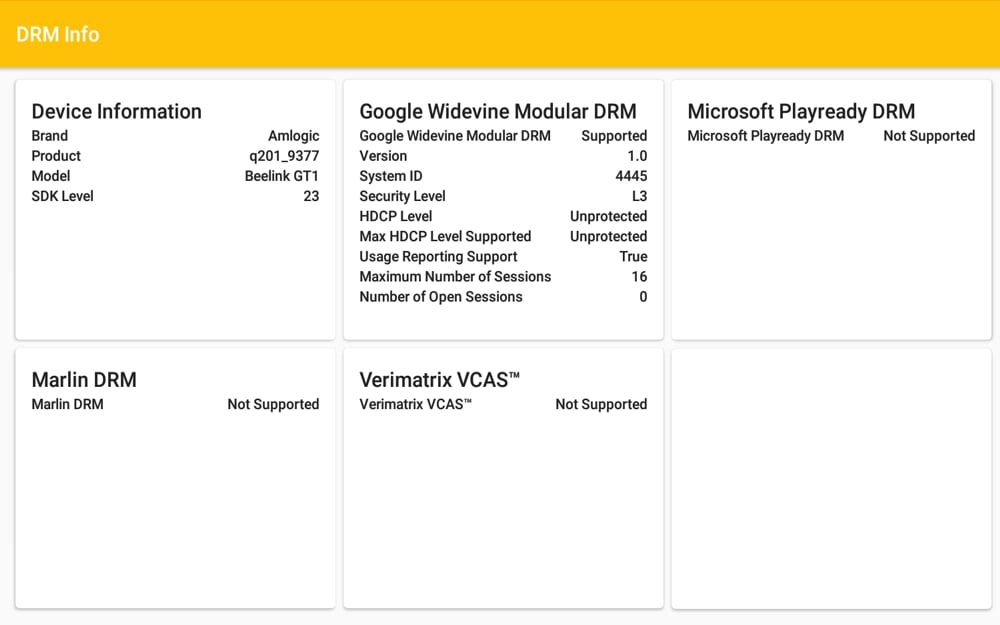Click the DRM Info app title
This screenshot has width=1000, height=625.
click(x=58, y=34)
